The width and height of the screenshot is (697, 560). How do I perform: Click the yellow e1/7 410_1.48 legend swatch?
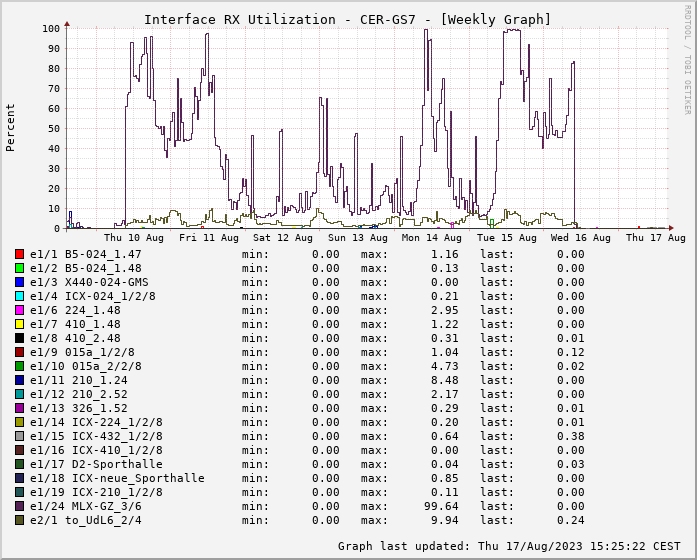(x=19, y=325)
